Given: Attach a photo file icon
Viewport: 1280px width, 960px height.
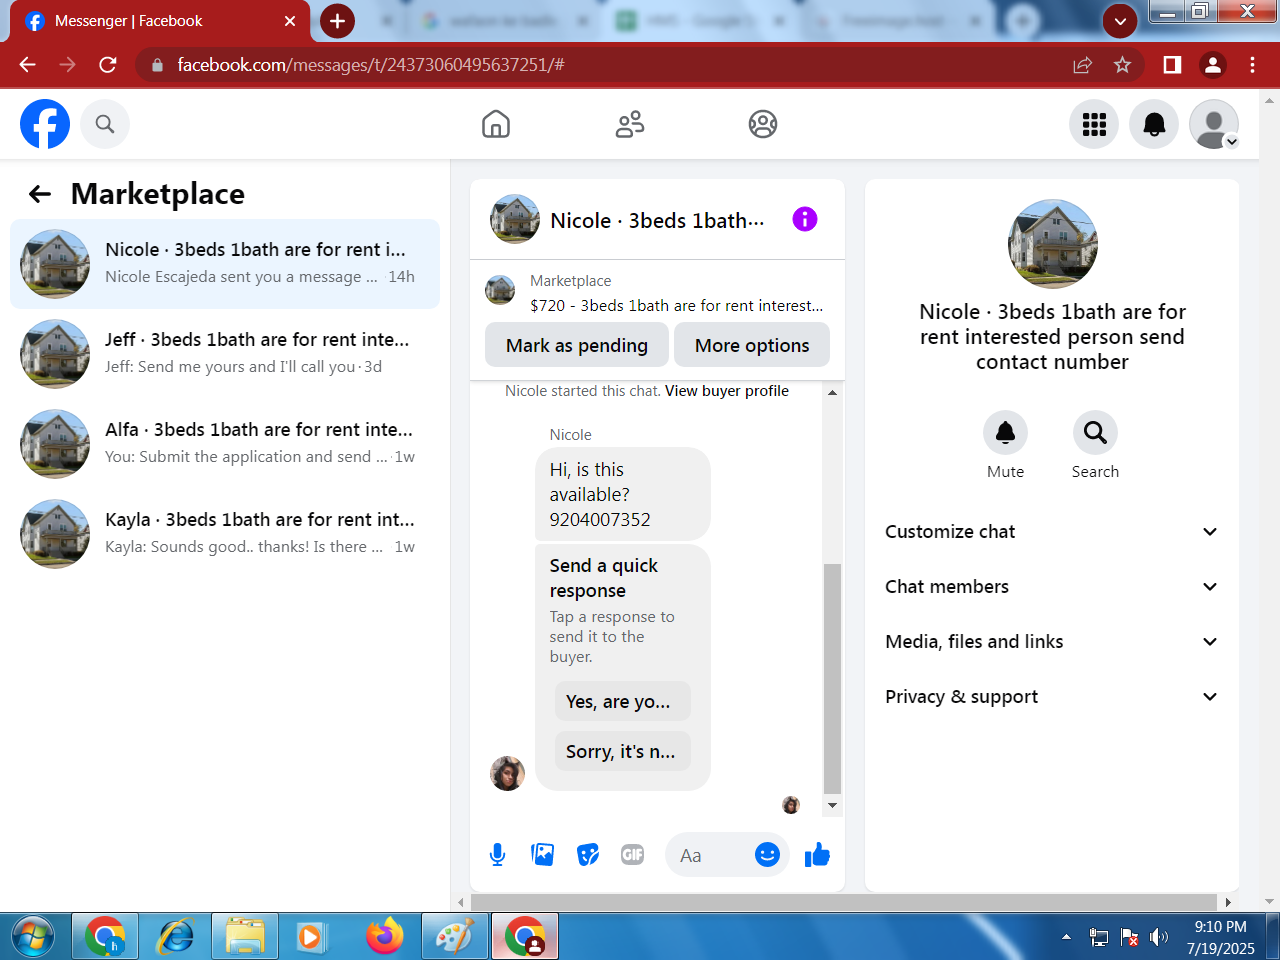Looking at the screenshot, I should click(x=543, y=855).
